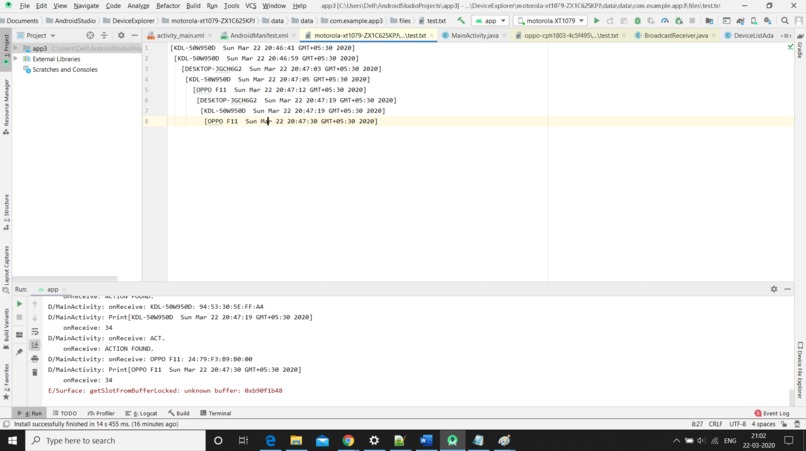
Task: Click the Down arrow in Run console
Action: point(35,318)
